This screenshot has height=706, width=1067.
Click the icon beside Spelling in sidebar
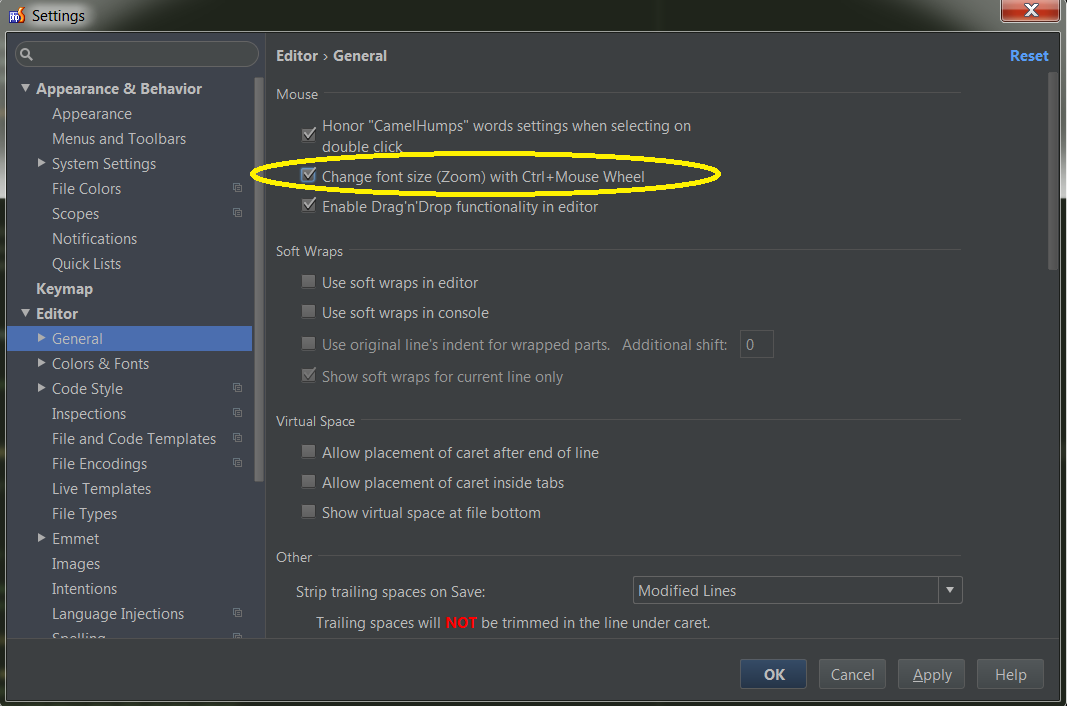pos(237,635)
